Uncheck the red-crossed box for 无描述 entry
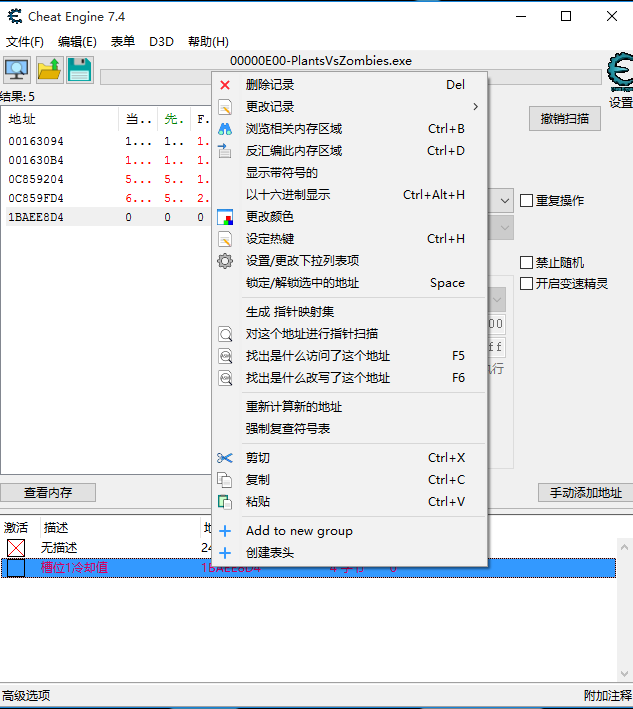Viewport: 633px width, 709px height. point(16,548)
